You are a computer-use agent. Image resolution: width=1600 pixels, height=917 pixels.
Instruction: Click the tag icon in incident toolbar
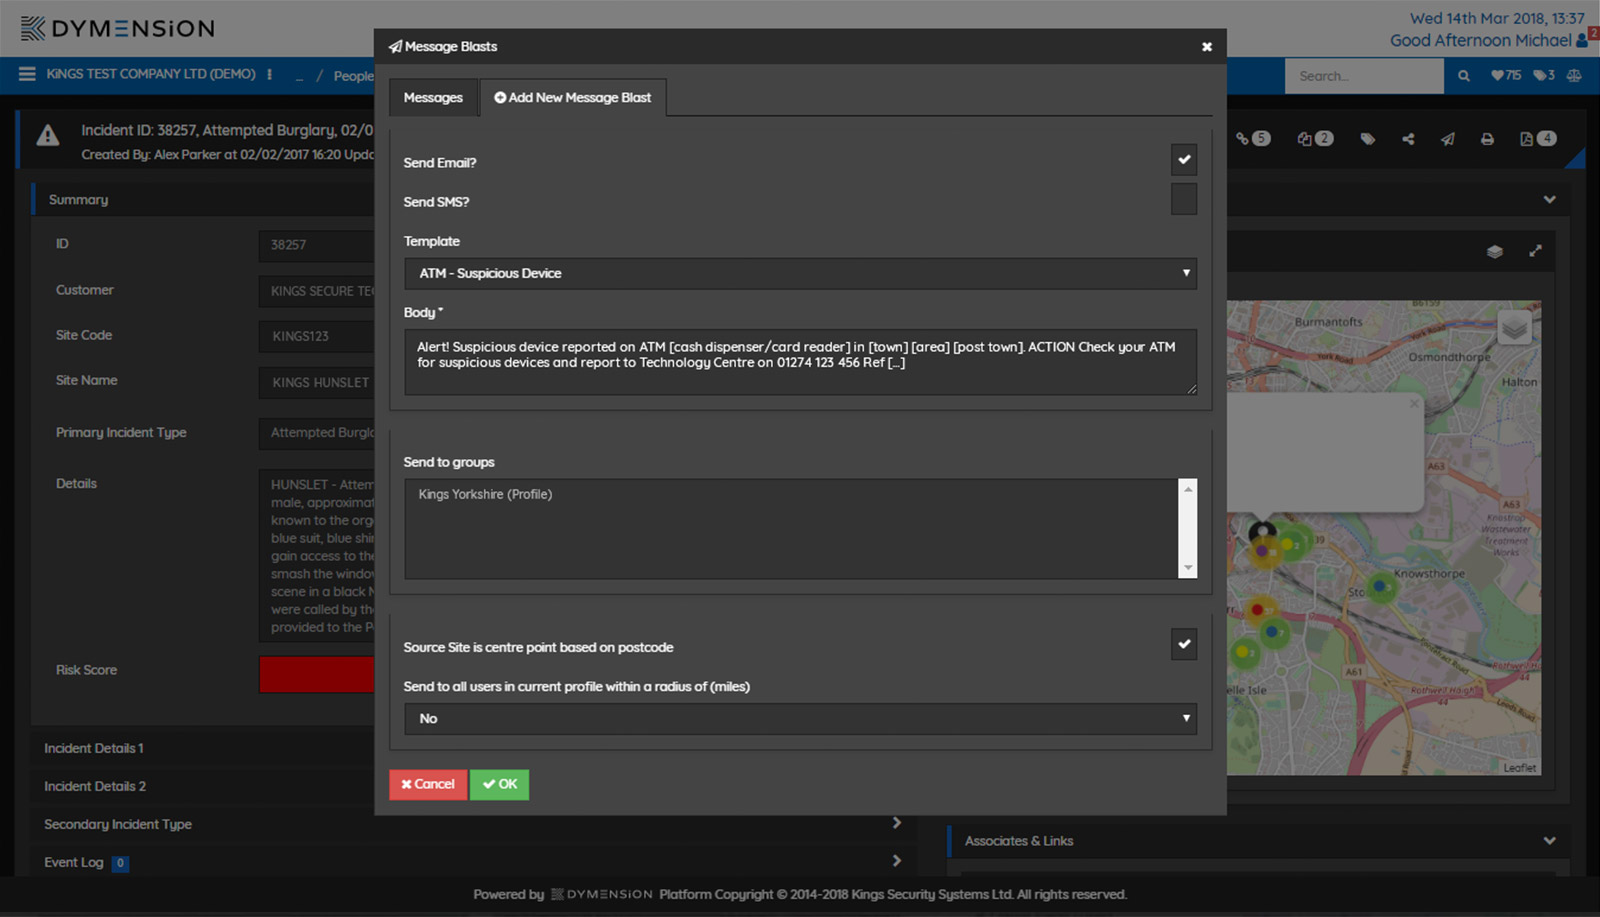(x=1367, y=139)
